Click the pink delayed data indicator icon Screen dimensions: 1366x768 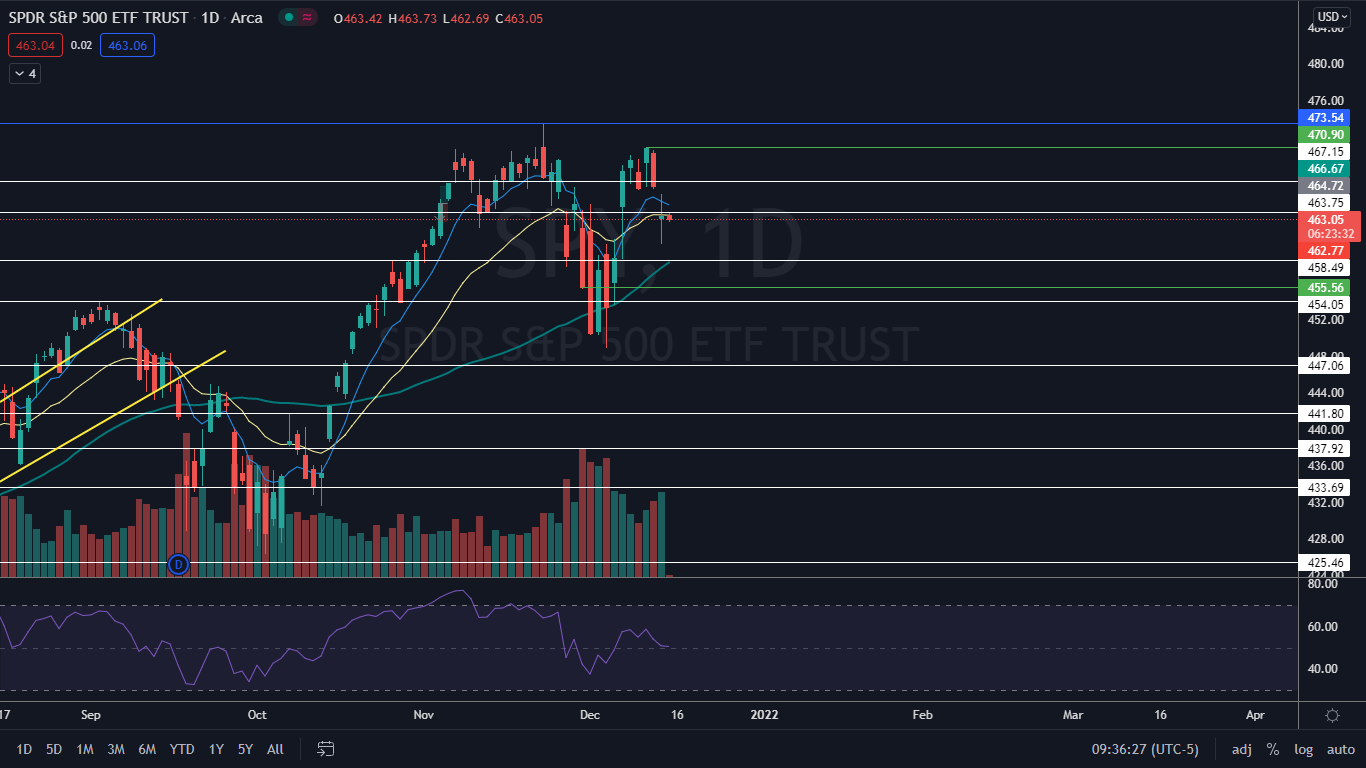coord(306,18)
